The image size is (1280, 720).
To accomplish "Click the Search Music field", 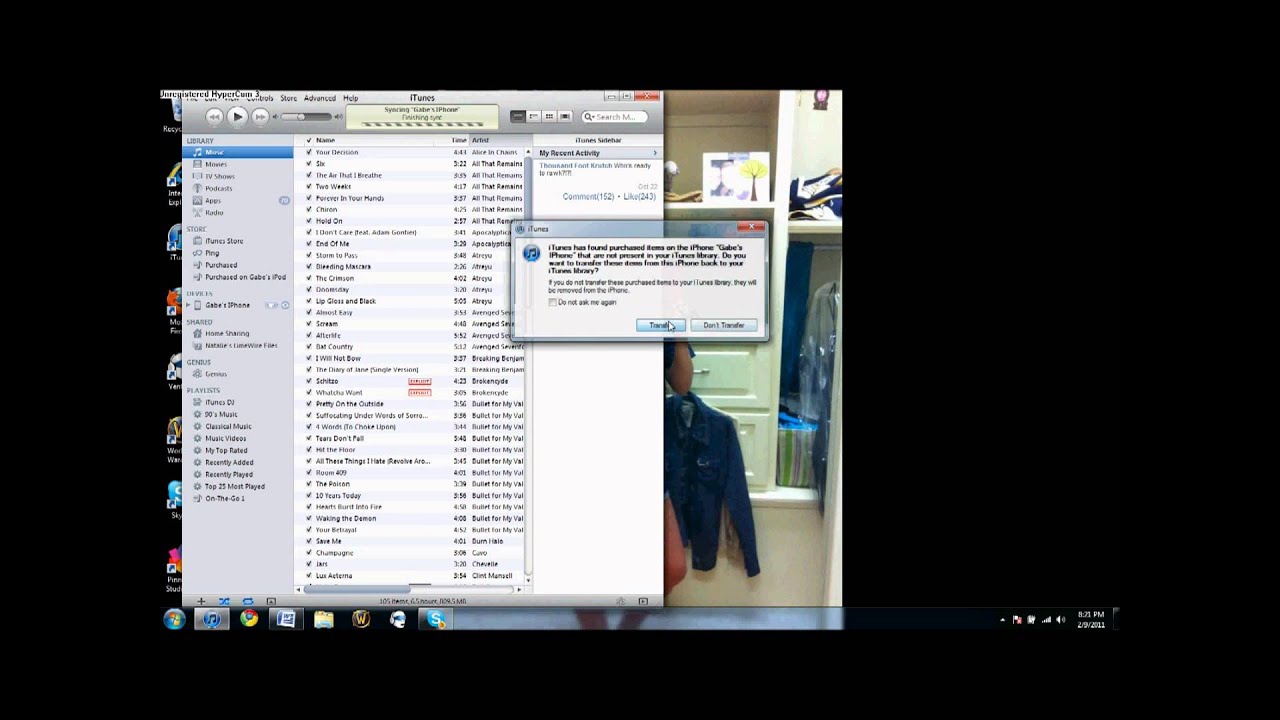I will [615, 117].
